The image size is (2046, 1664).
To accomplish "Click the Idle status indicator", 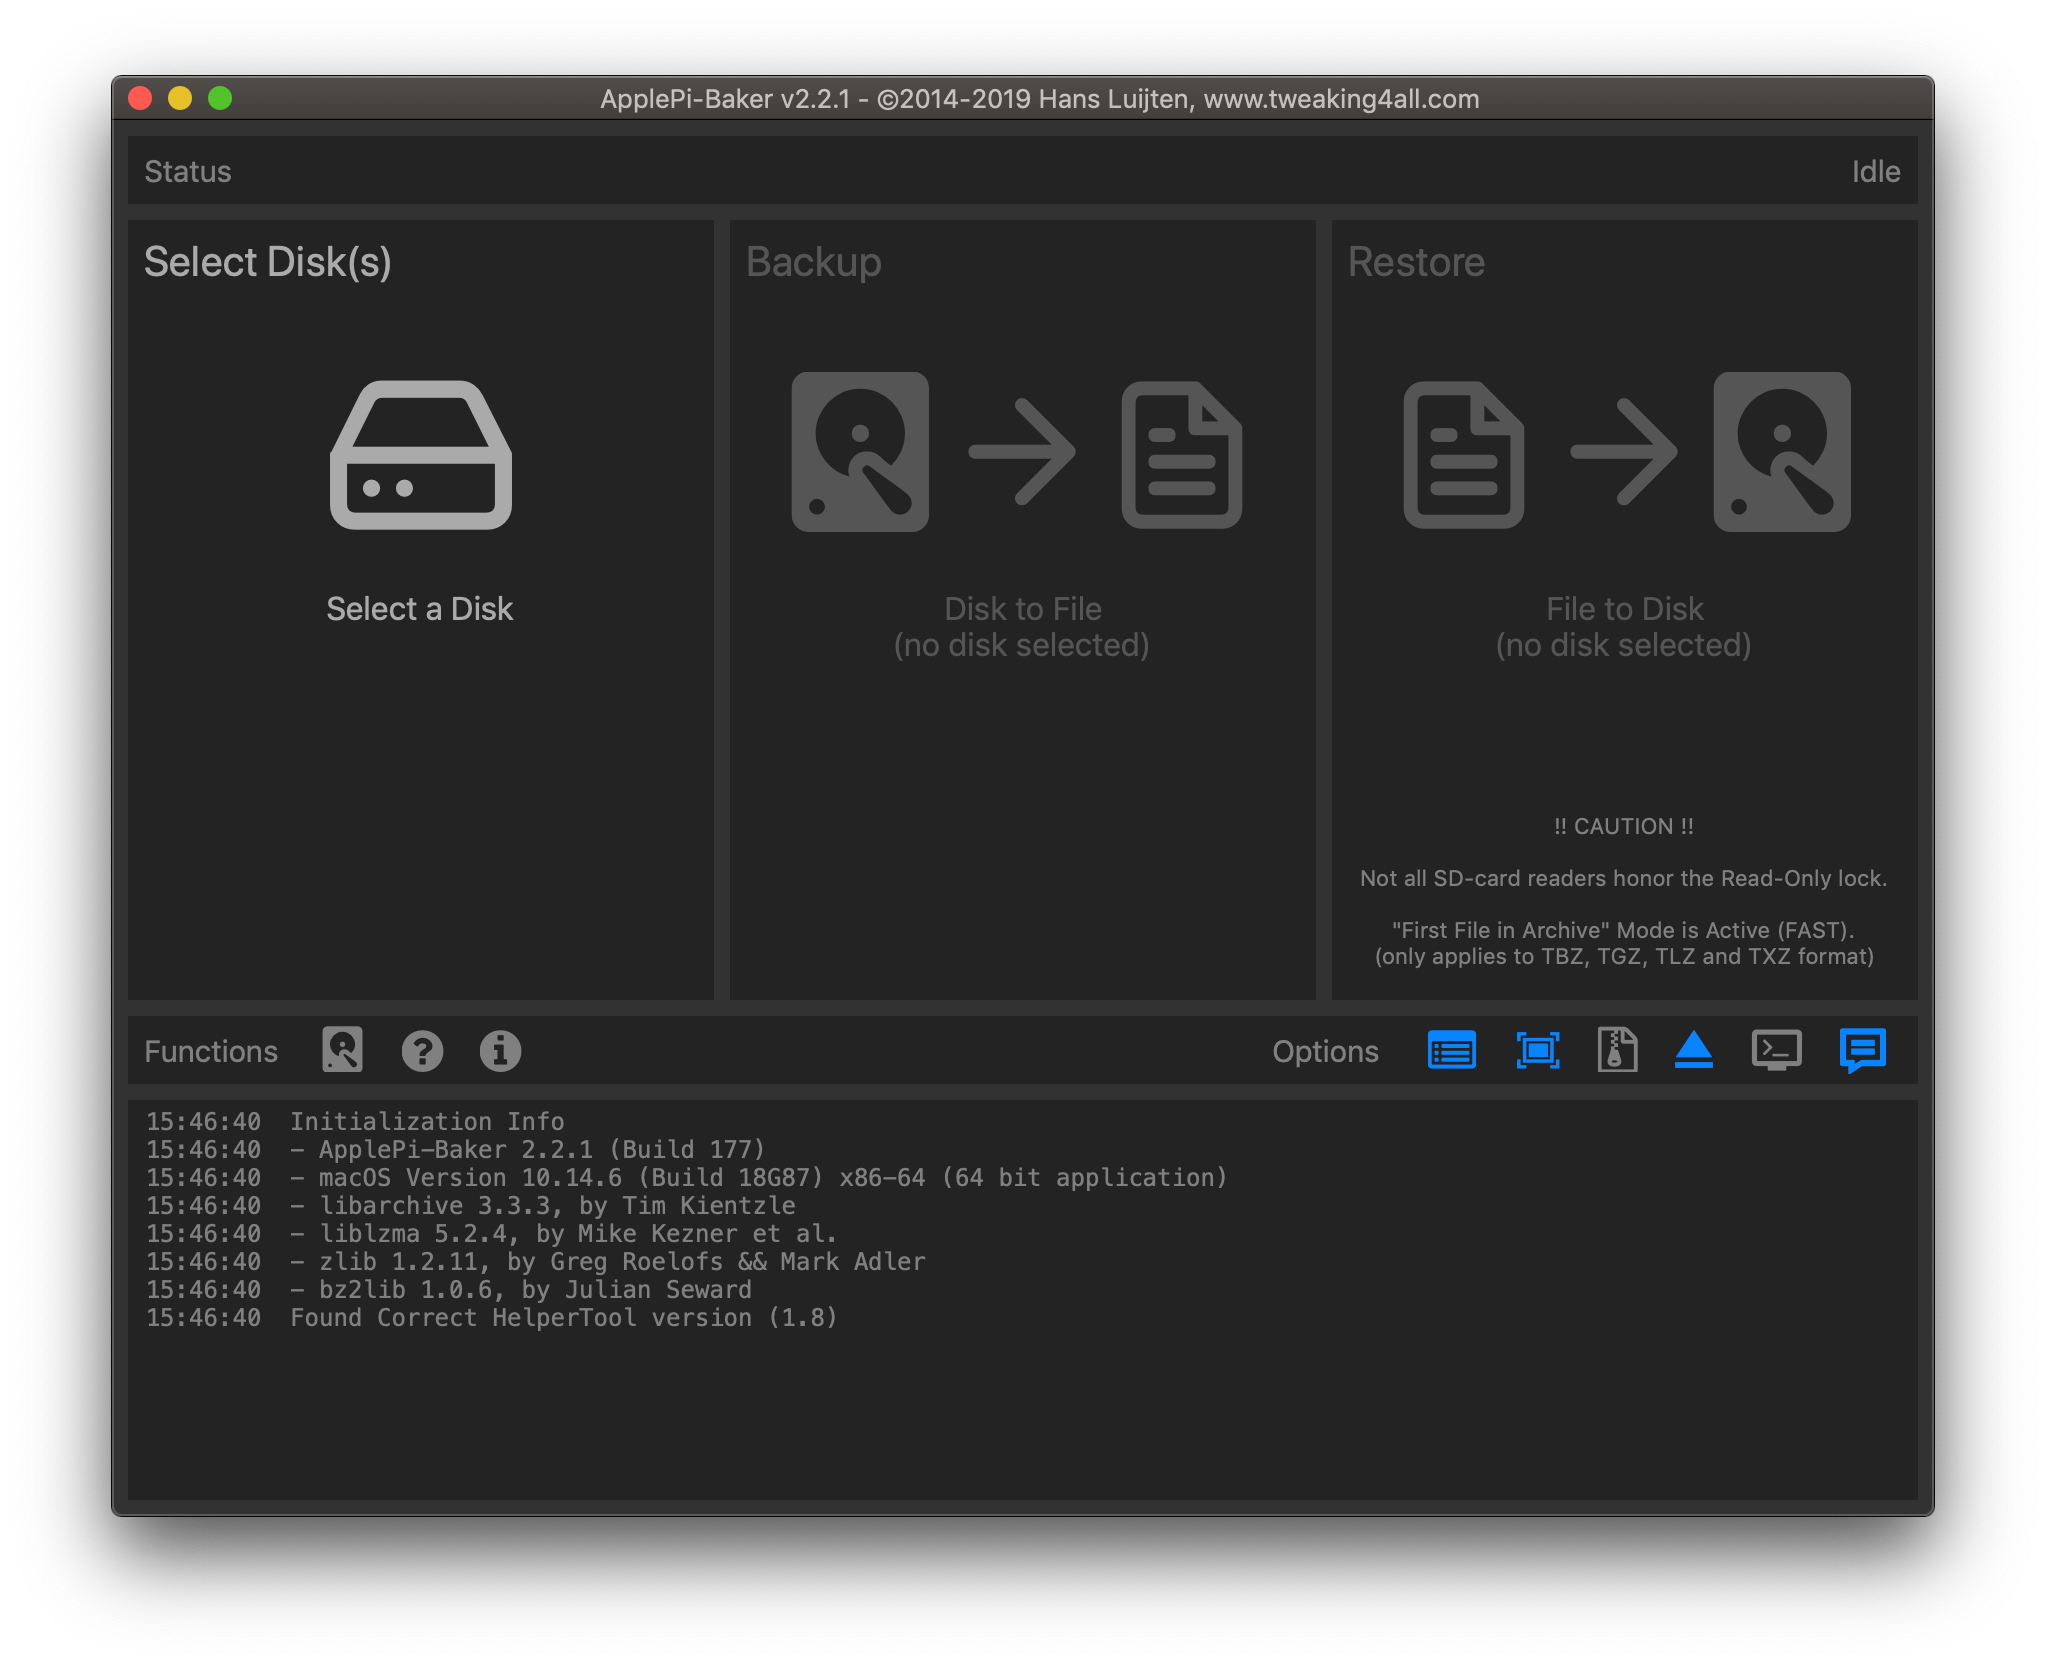I will tap(1875, 172).
